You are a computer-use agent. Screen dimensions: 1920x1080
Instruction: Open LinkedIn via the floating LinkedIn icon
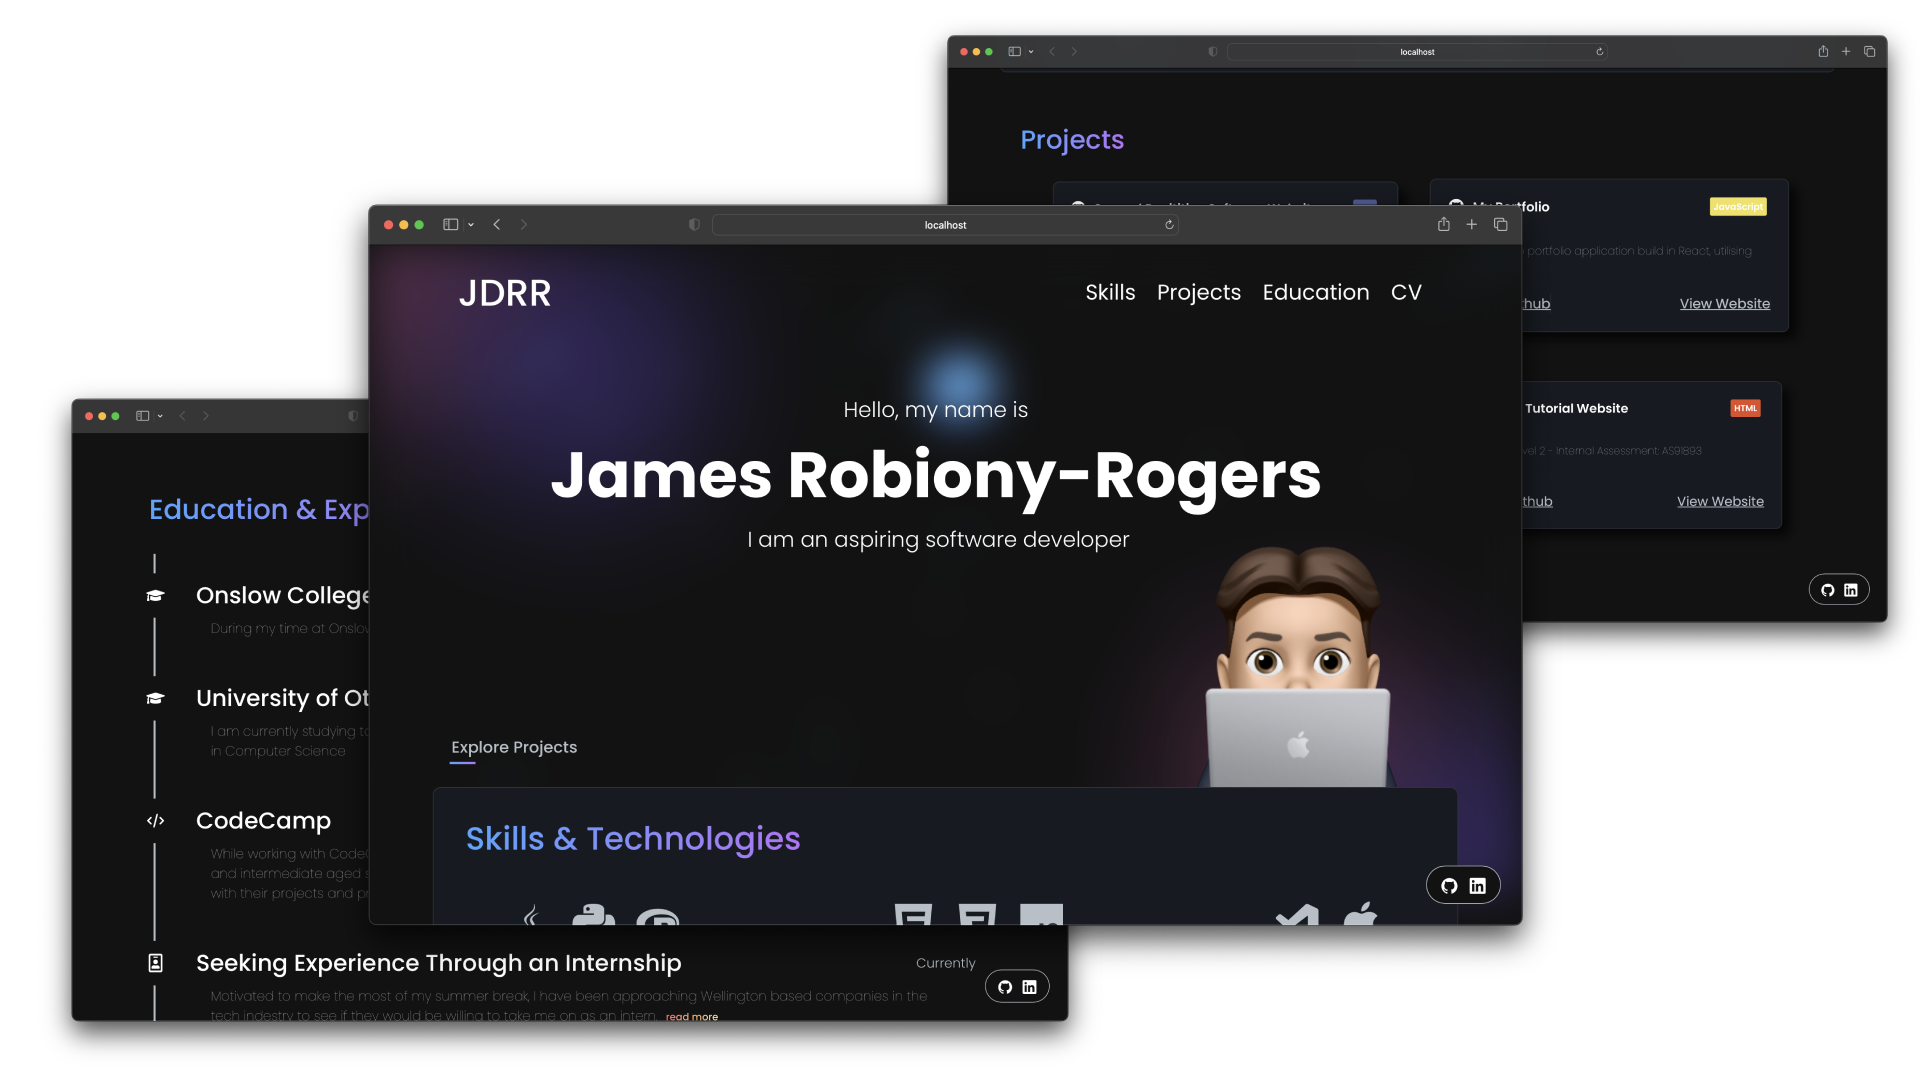point(1477,884)
